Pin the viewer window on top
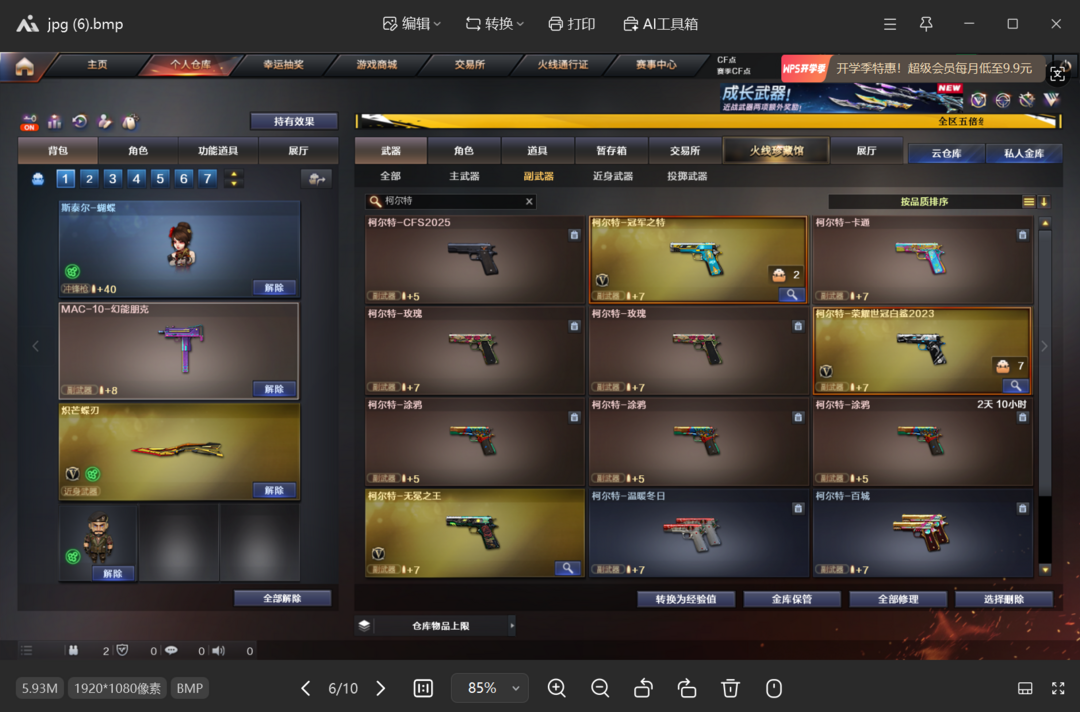 (926, 24)
